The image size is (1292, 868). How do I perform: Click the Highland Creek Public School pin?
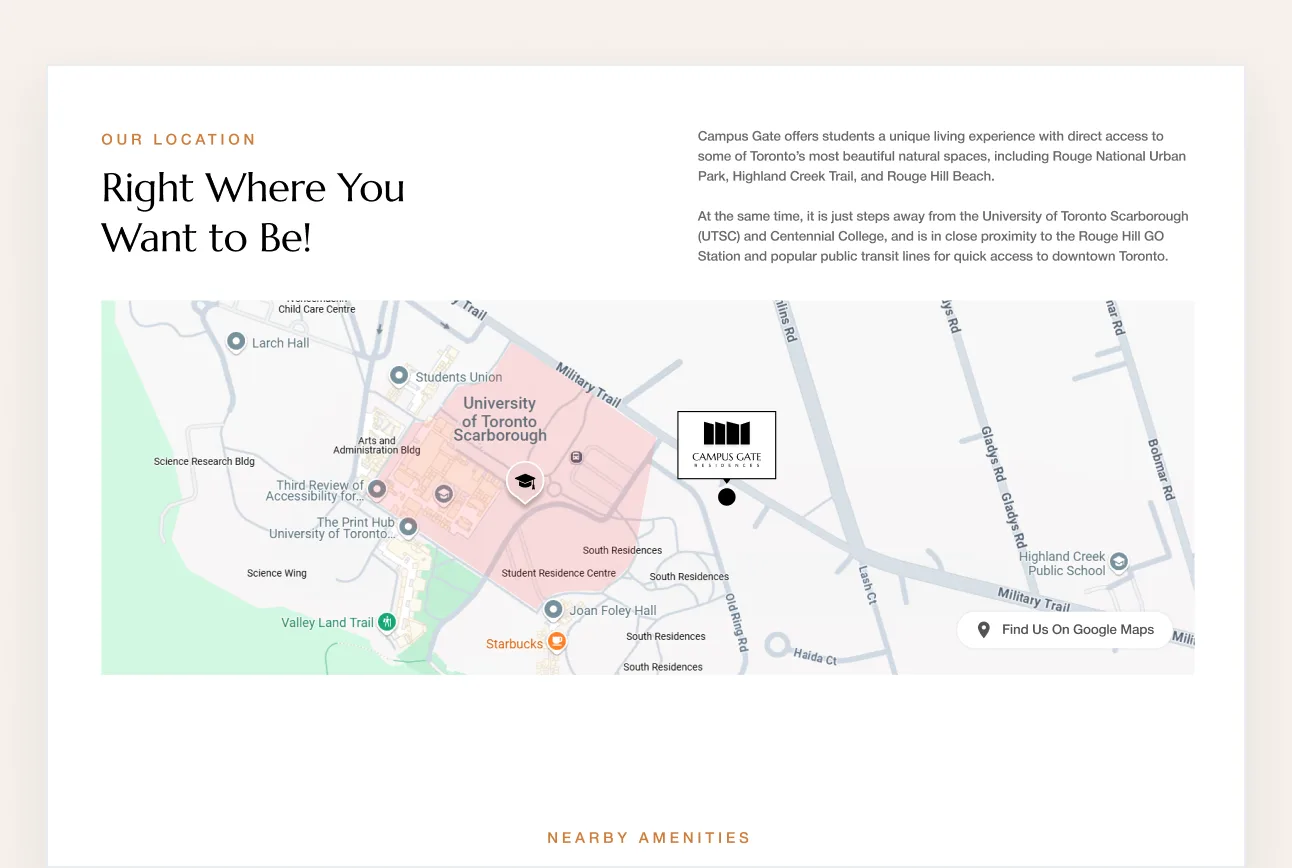1119,562
